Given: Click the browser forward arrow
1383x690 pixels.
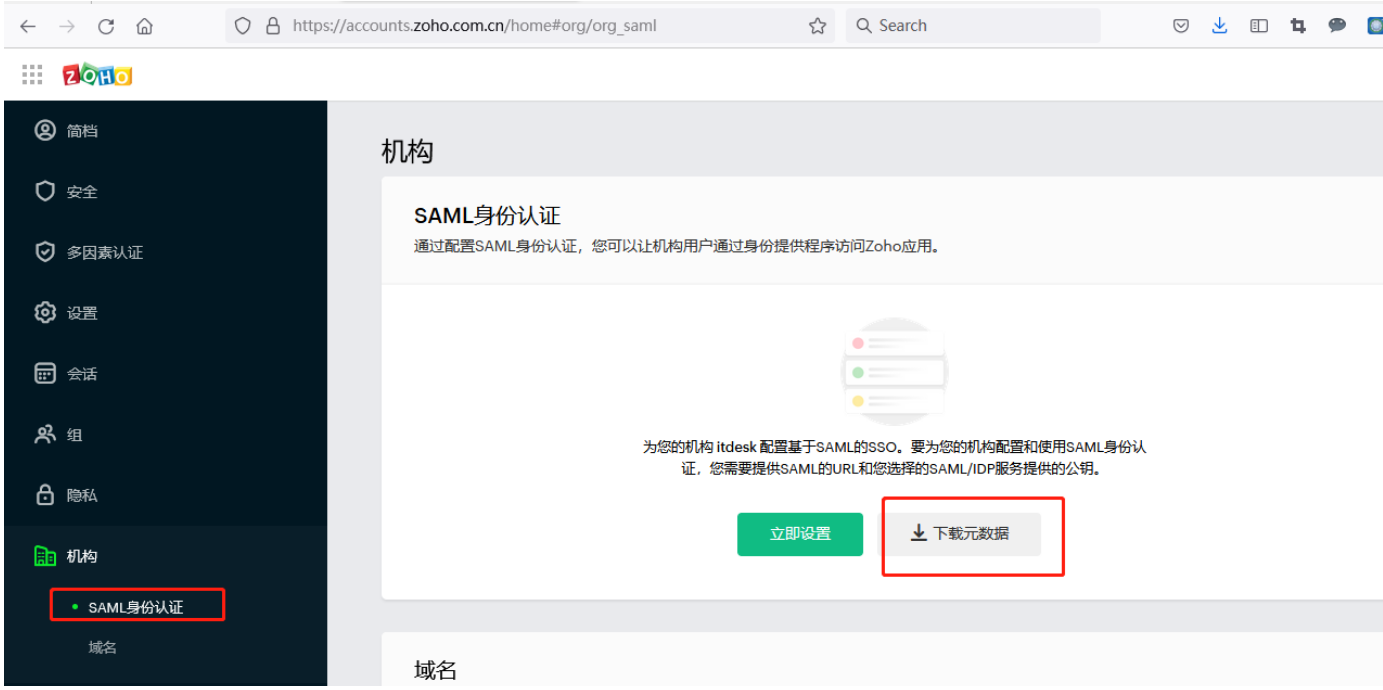Looking at the screenshot, I should (x=66, y=27).
